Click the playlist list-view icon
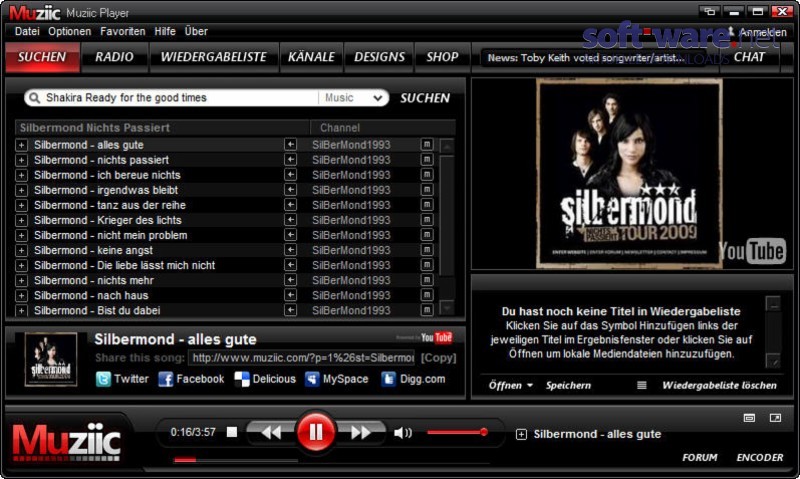The width and height of the screenshot is (800, 479). (642, 385)
